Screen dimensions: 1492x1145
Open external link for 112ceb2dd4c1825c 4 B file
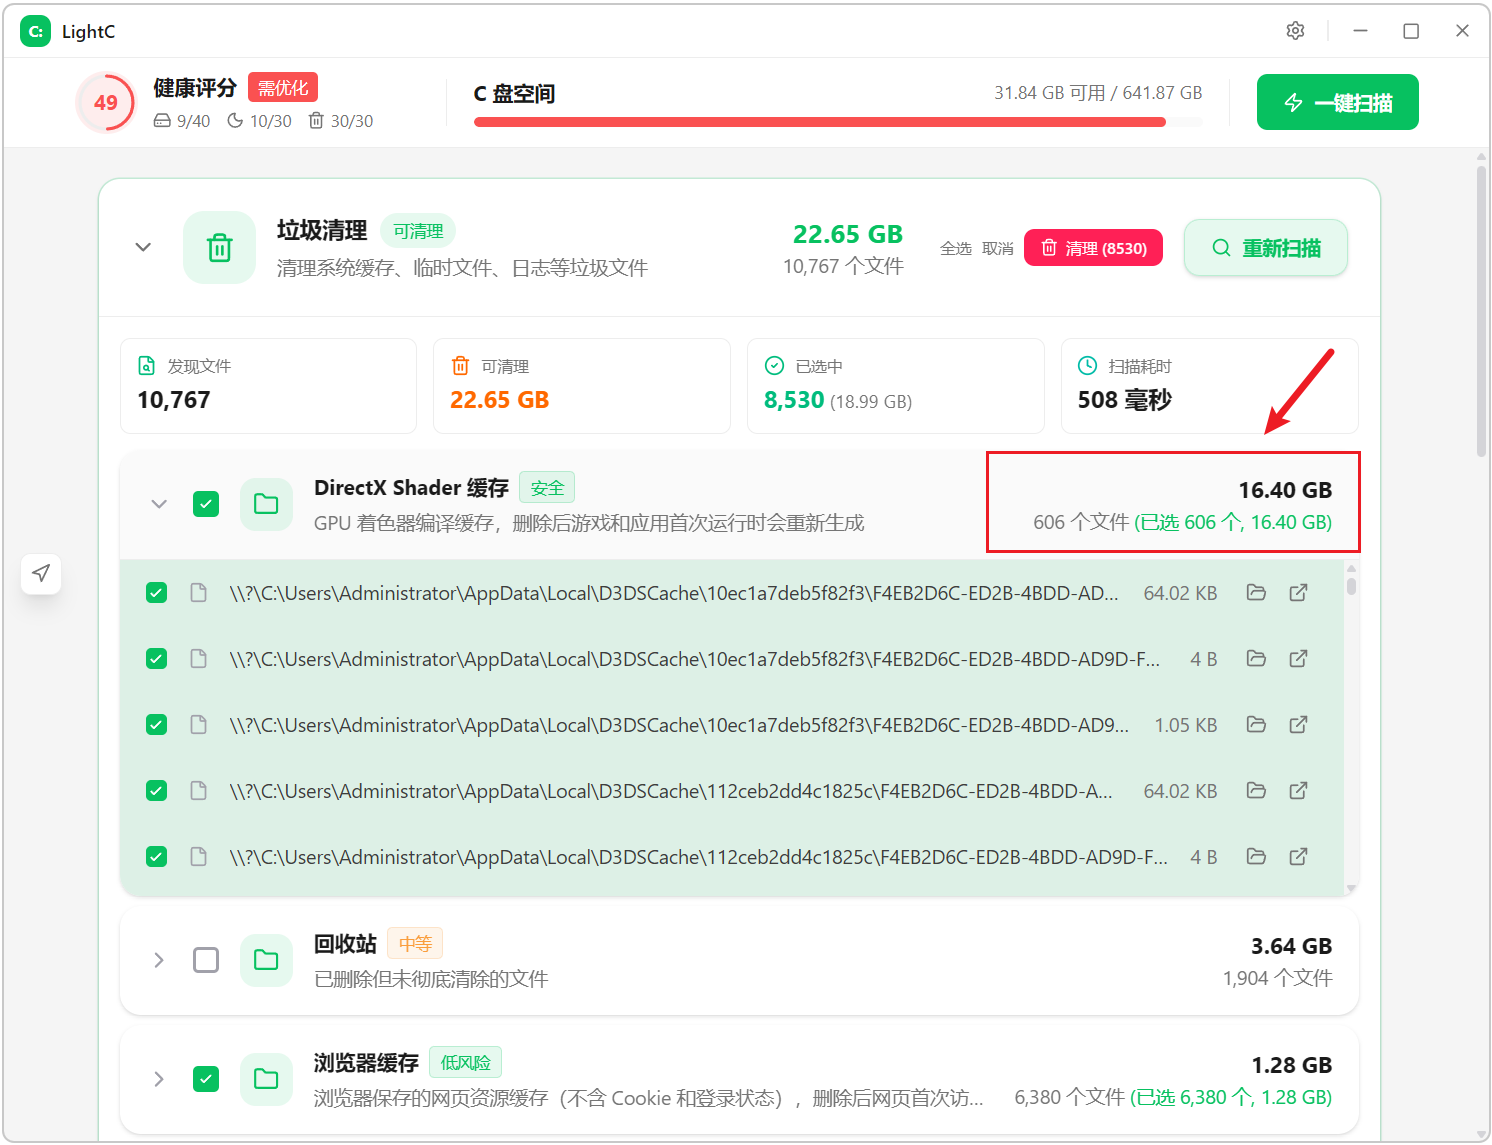point(1298,857)
